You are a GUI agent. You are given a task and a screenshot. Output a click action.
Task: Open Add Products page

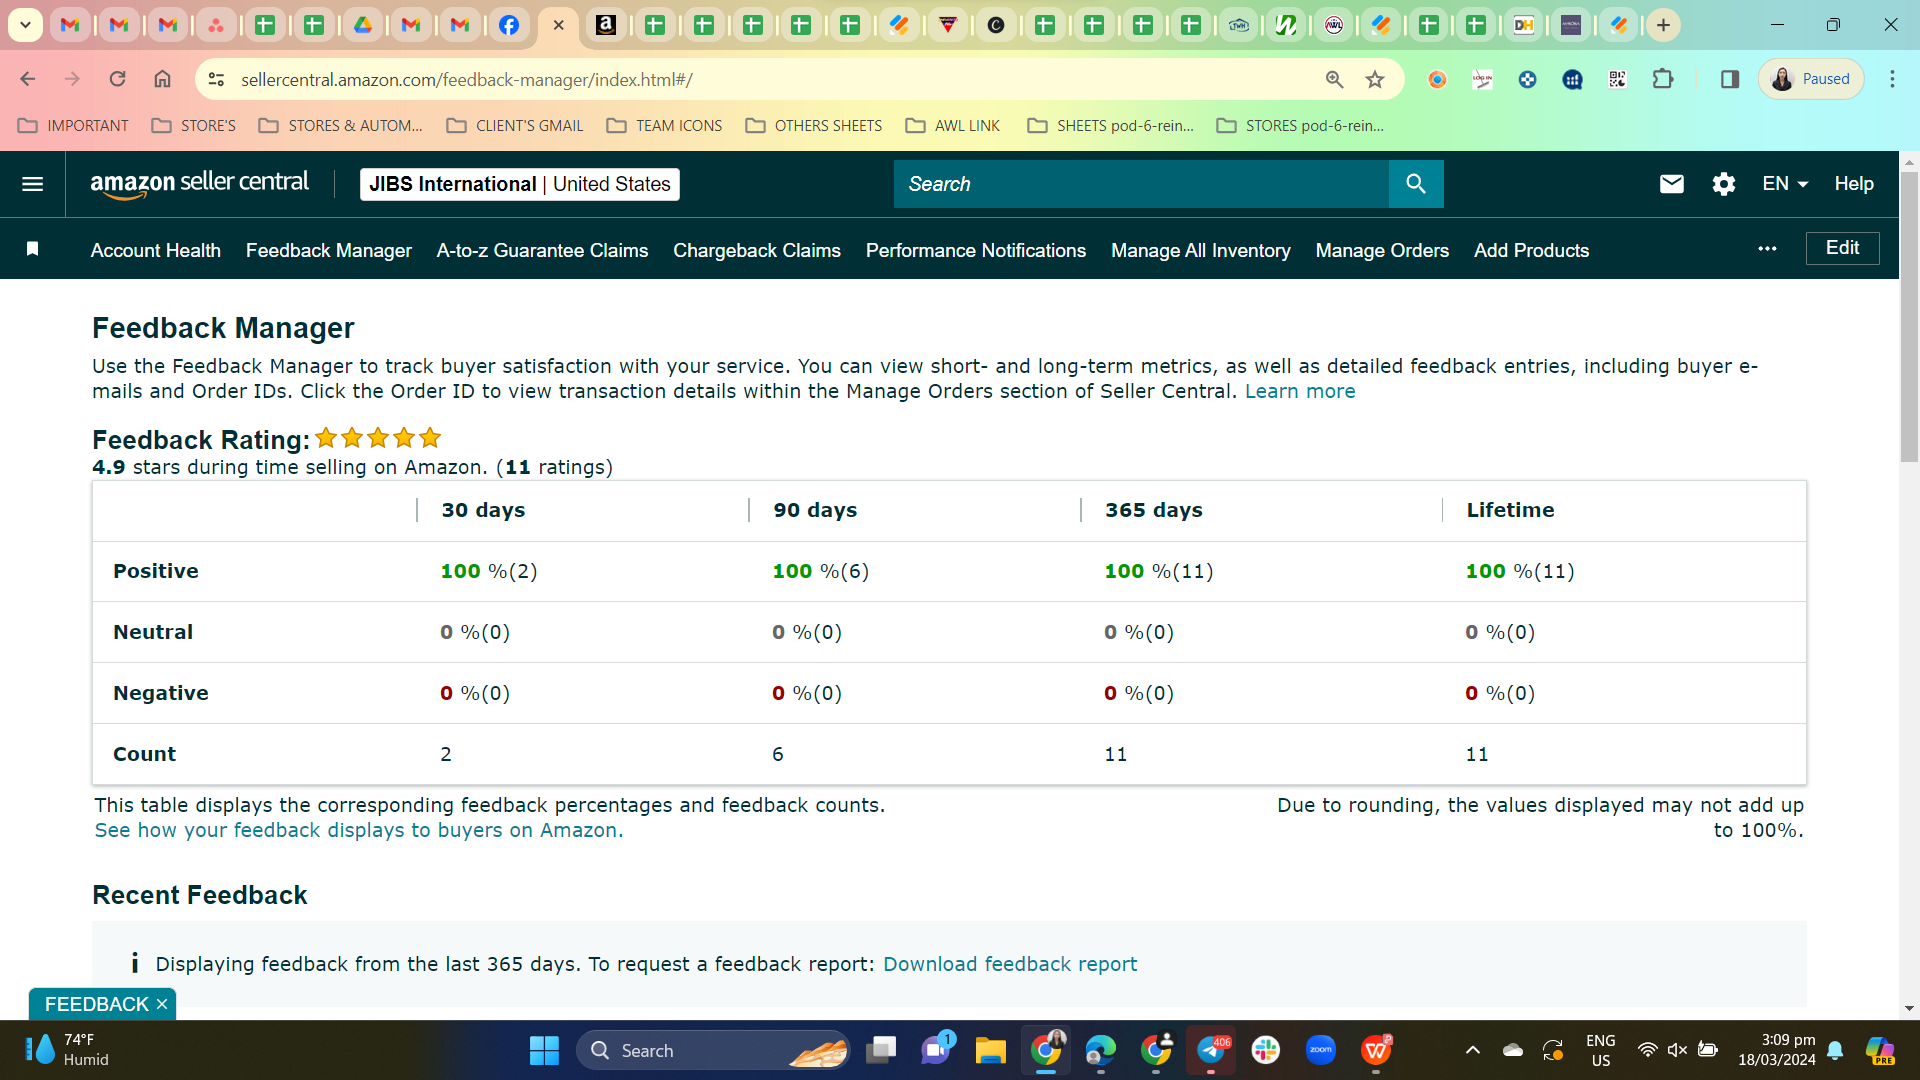[x=1532, y=250]
